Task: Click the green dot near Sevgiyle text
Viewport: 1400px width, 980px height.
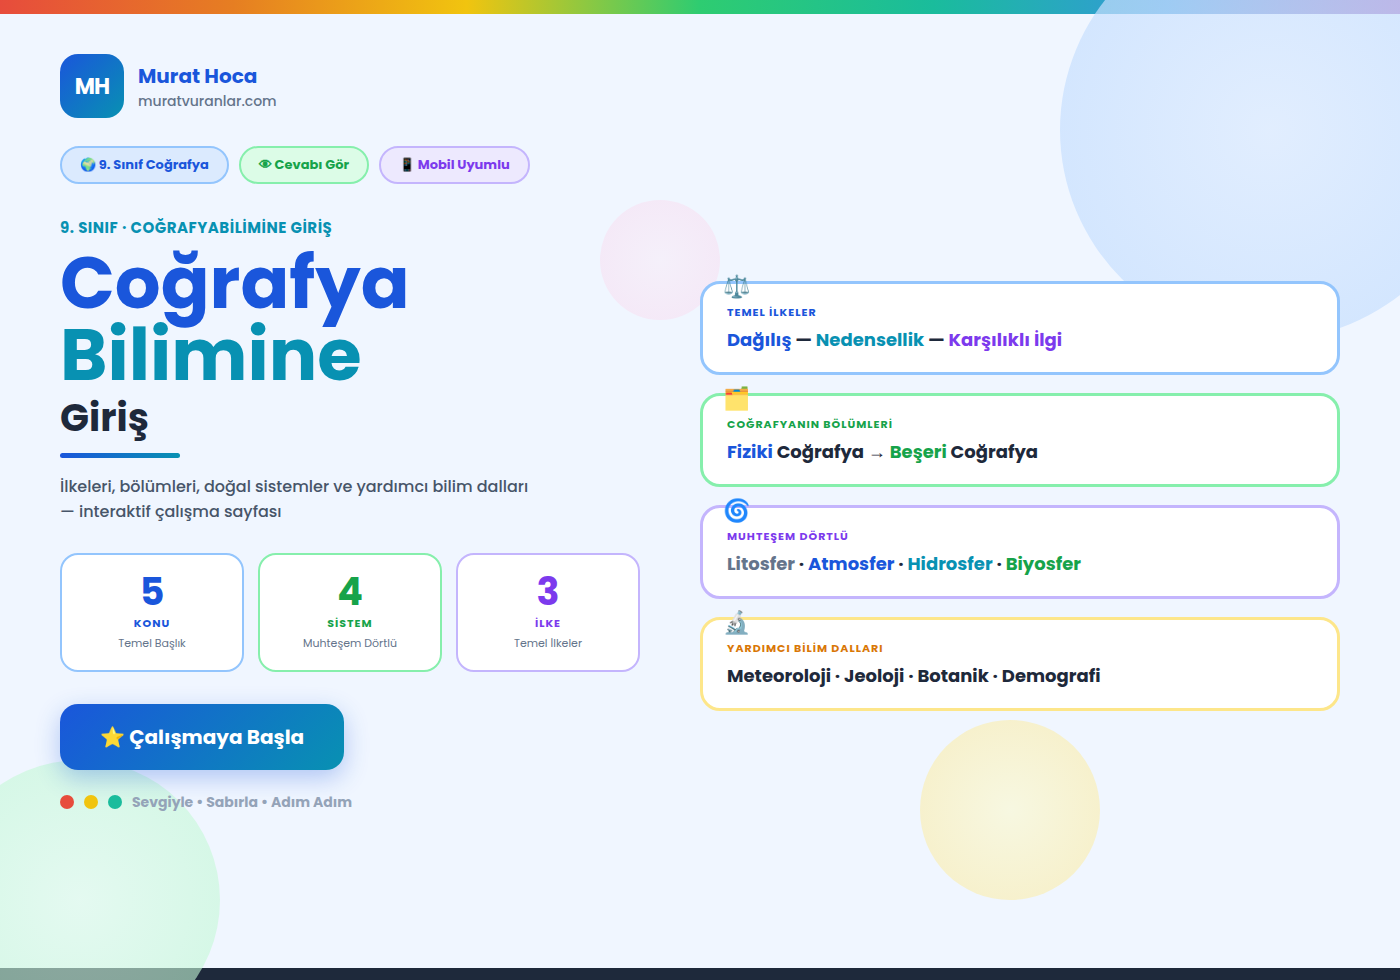Action: point(115,802)
